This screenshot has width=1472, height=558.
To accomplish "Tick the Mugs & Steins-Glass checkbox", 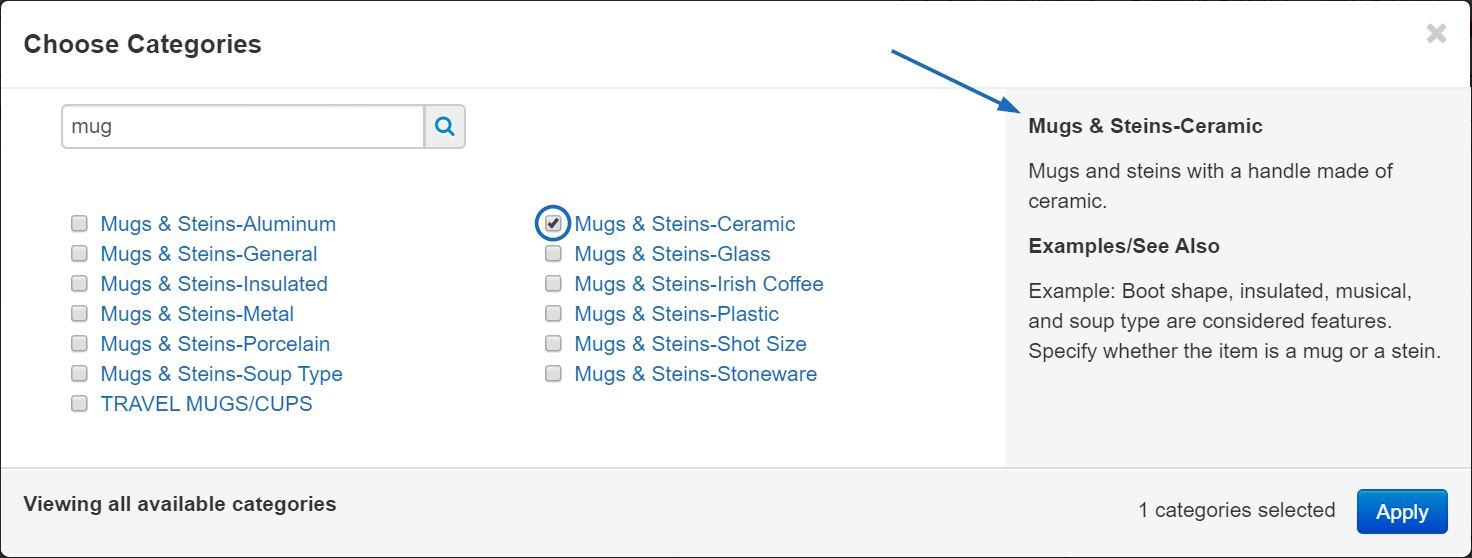I will tap(553, 253).
